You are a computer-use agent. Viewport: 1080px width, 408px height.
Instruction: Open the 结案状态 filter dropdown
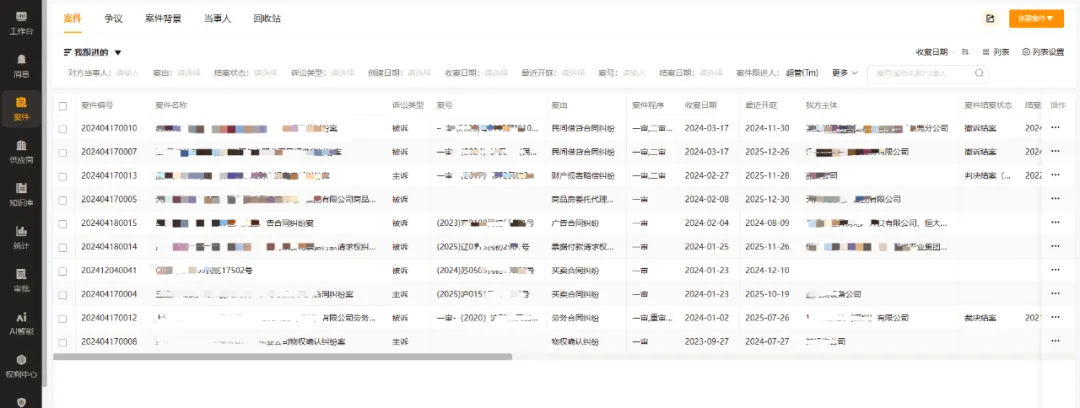click(265, 72)
